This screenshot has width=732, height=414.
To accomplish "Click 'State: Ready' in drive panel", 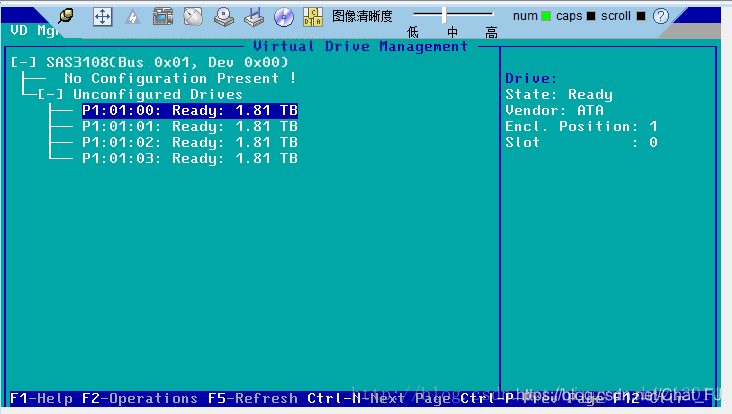I will (x=559, y=95).
